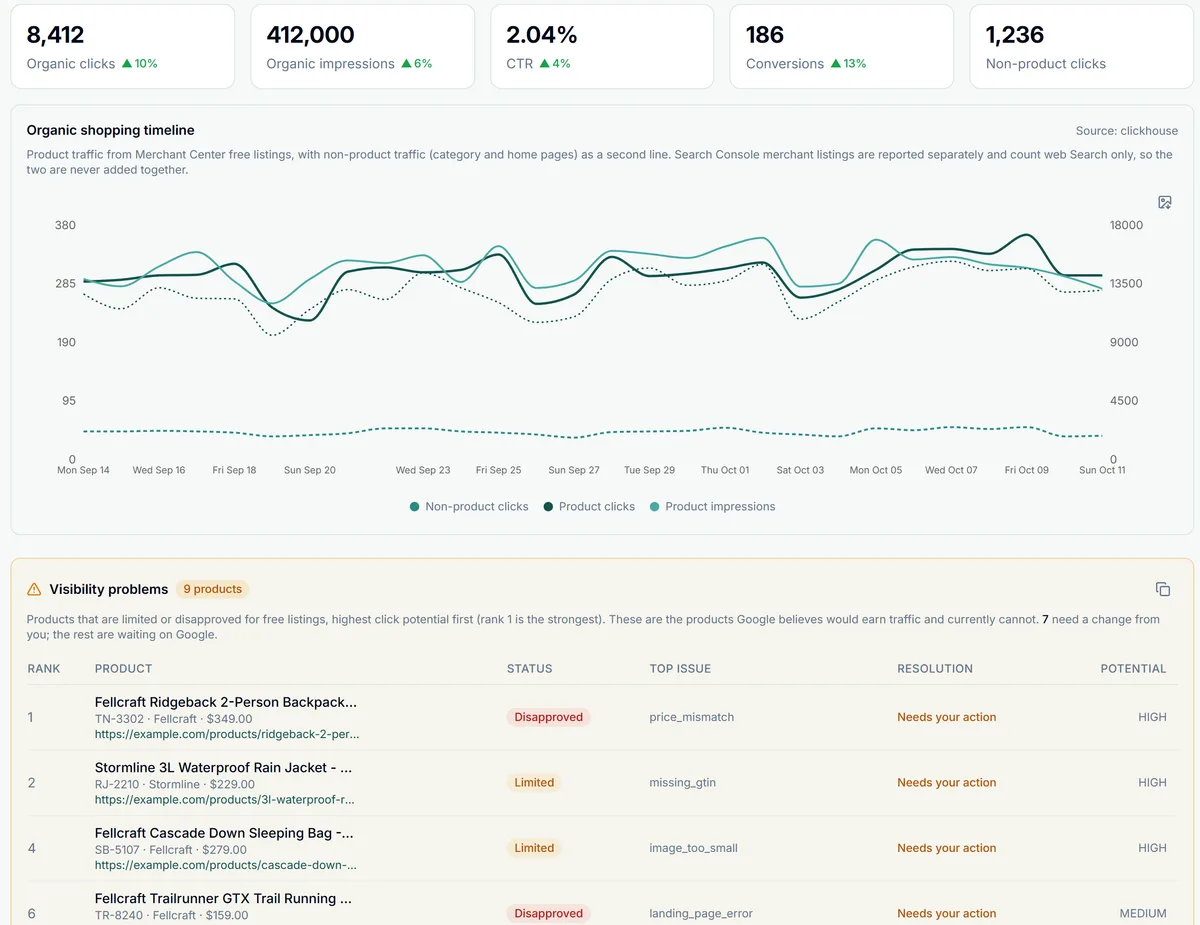Click the HIGH potential in missing_gtin row
The width and height of the screenshot is (1200, 925).
pyautogui.click(x=1152, y=783)
